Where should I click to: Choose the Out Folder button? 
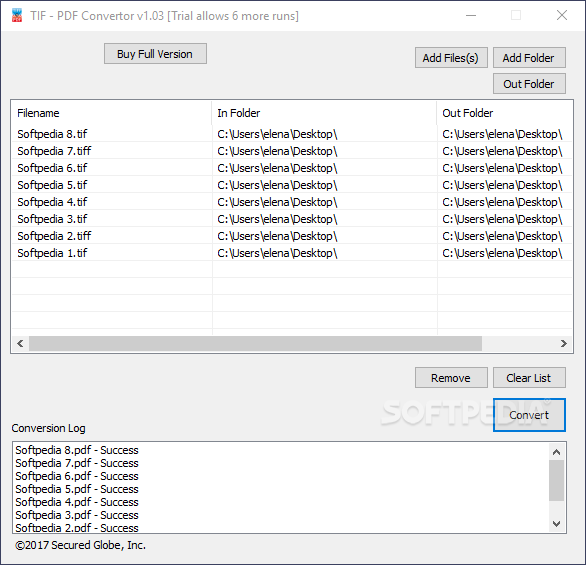[x=529, y=84]
